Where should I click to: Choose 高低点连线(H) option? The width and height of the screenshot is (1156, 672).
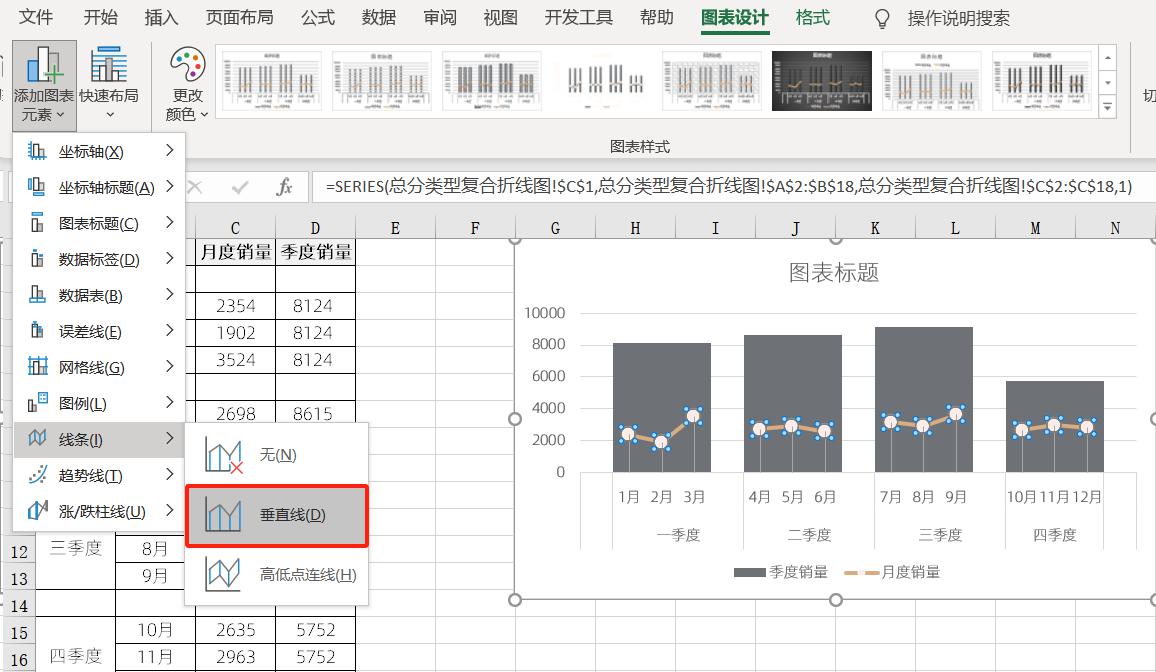click(276, 574)
